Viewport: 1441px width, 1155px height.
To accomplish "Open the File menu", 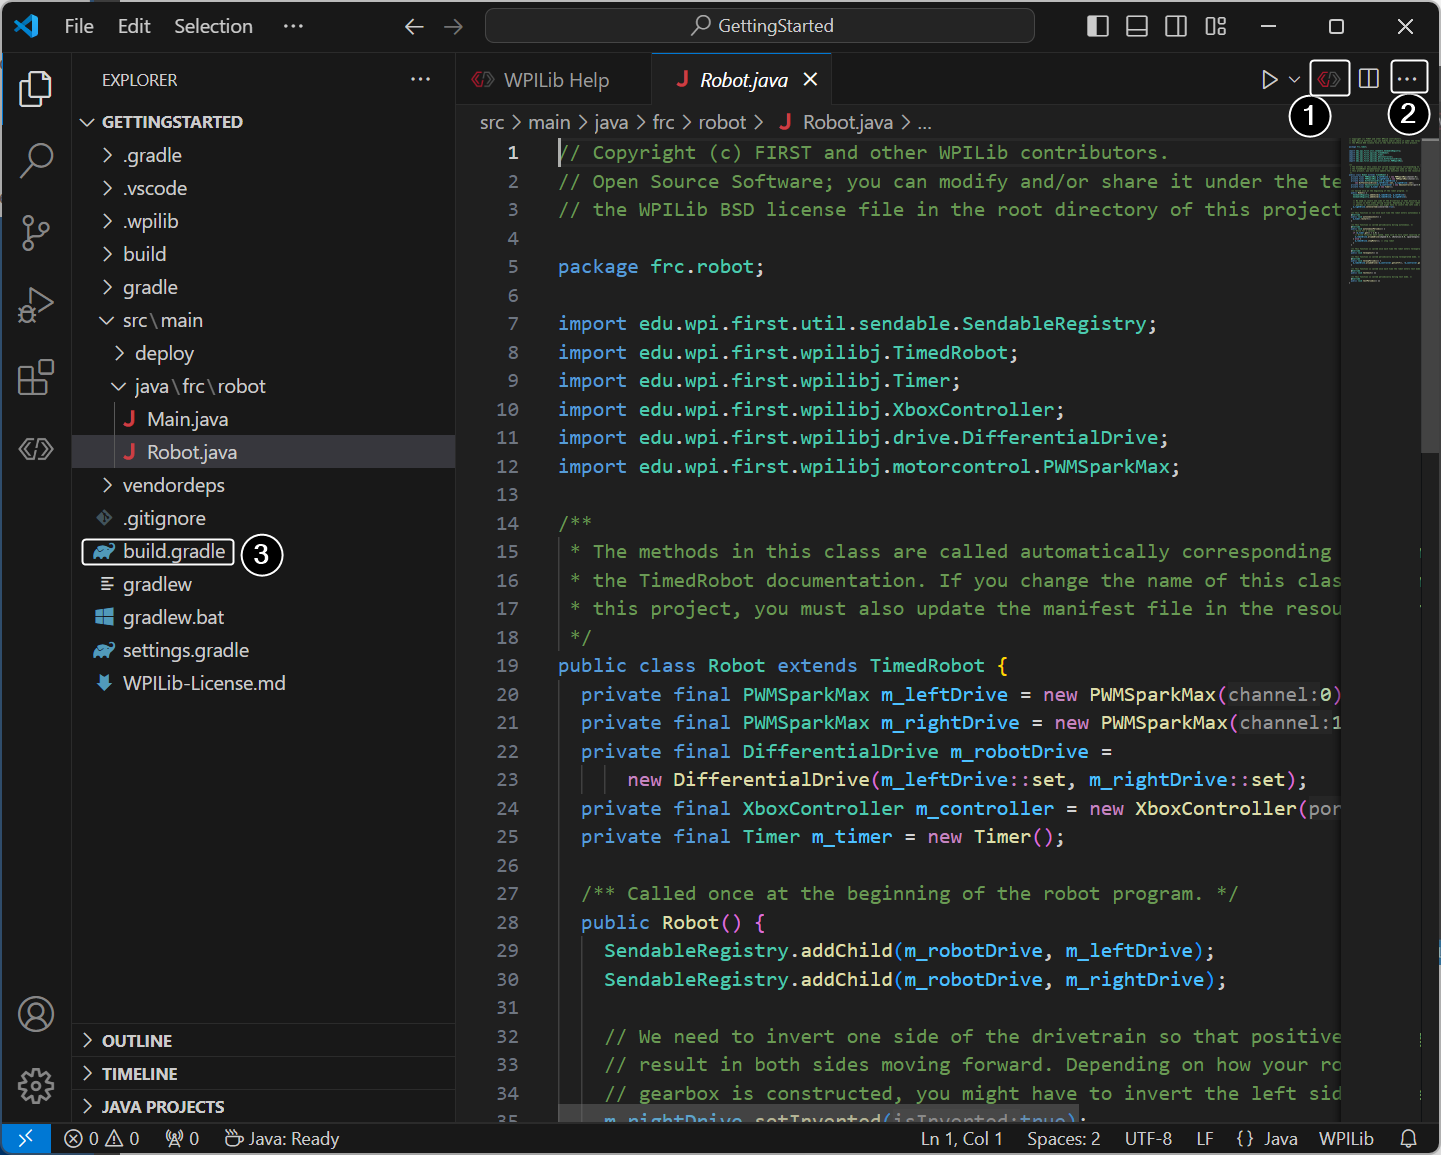I will (78, 26).
